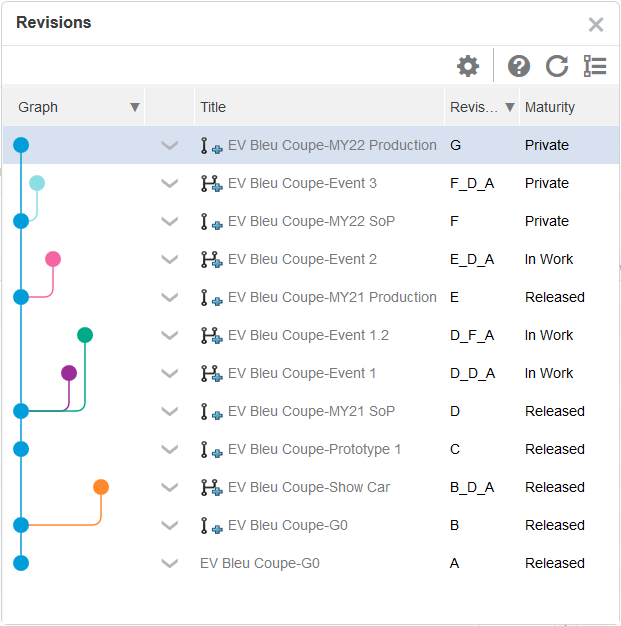
Task: Select the EV Bleu Coupe-MY21 Production row
Action: pyautogui.click(x=332, y=298)
